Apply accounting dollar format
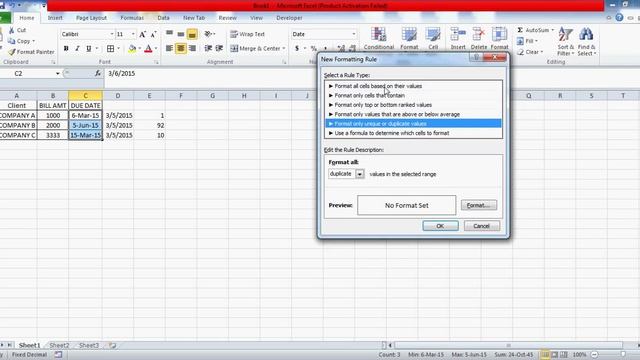Screen dimensions: 640x360 pyautogui.click(x=297, y=49)
